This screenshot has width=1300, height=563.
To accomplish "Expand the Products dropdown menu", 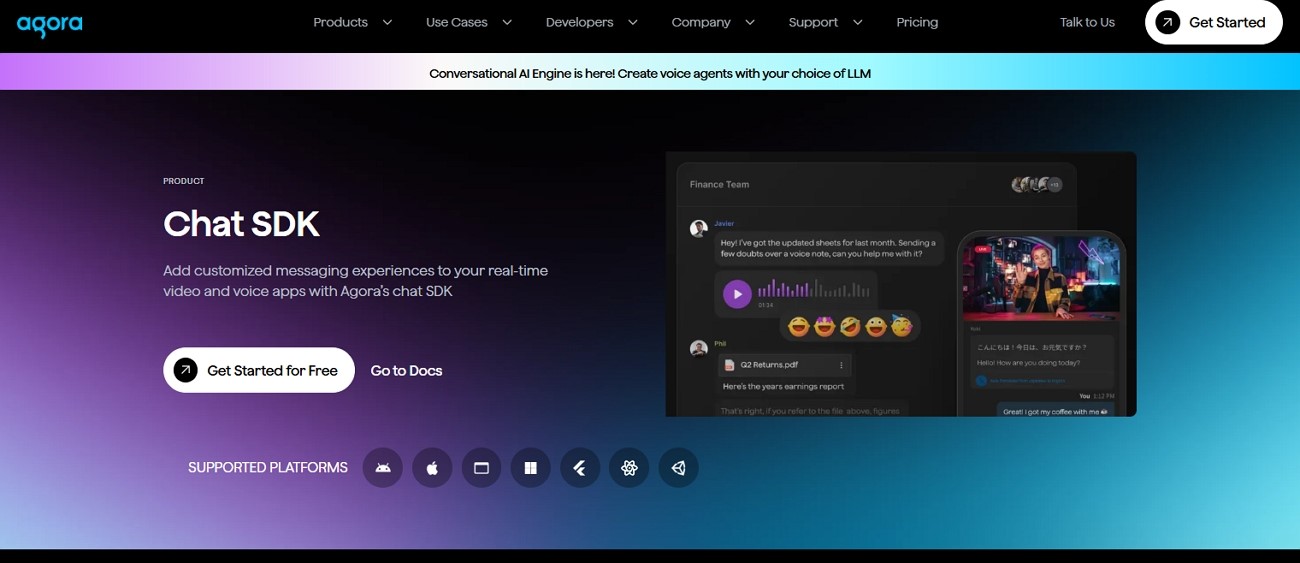I will click(352, 22).
